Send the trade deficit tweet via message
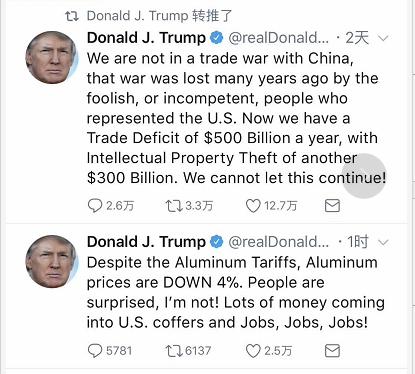 click(332, 206)
